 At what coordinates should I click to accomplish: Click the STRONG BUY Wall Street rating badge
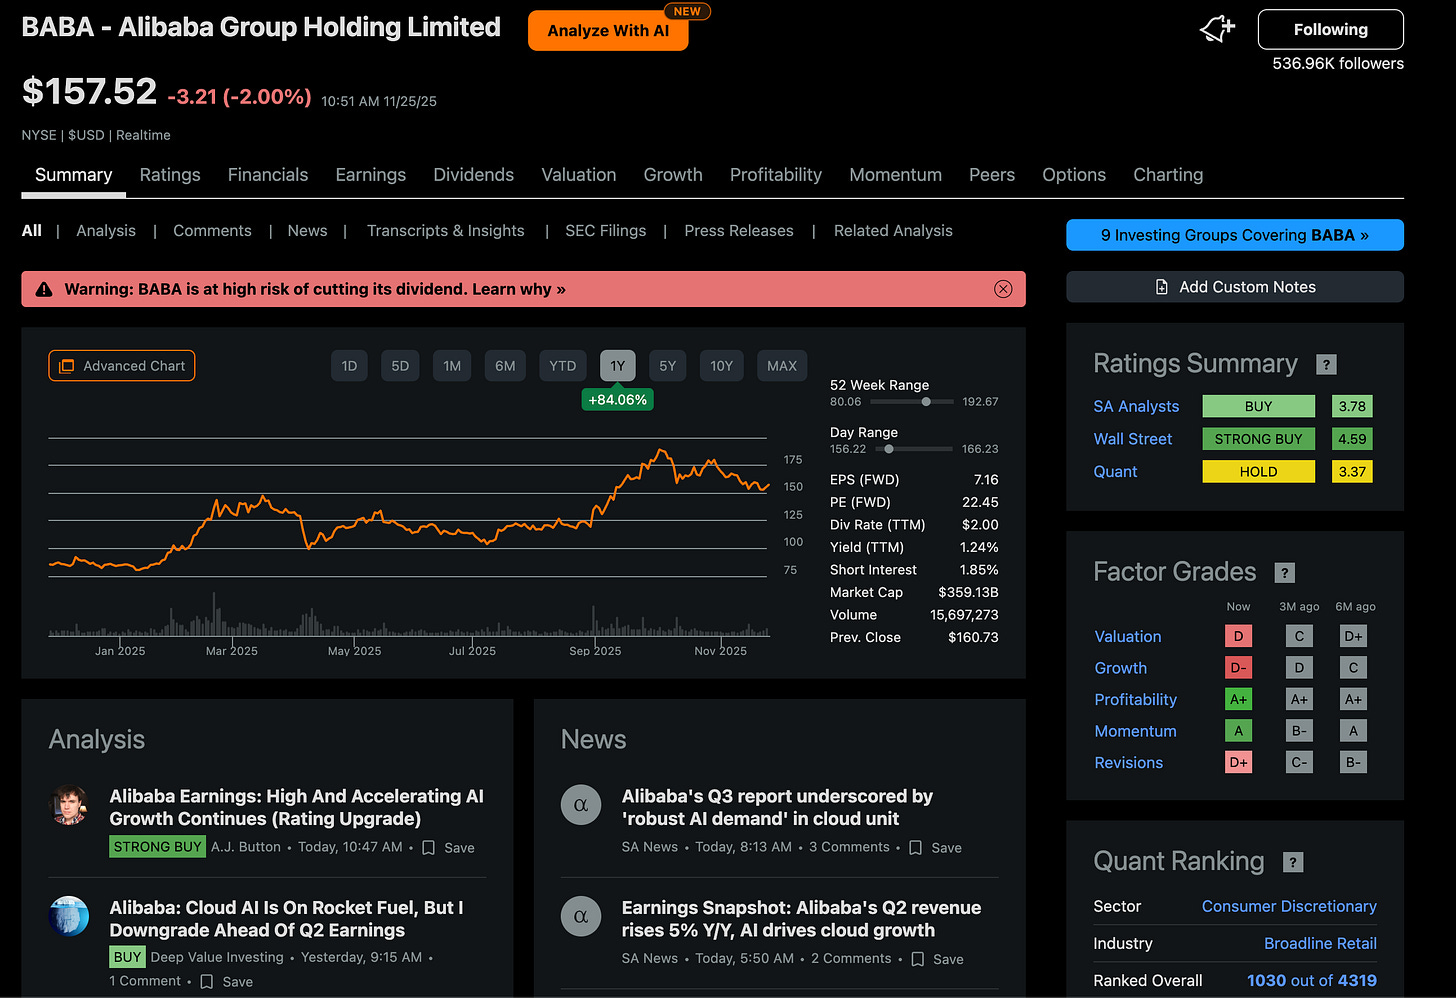pos(1258,439)
